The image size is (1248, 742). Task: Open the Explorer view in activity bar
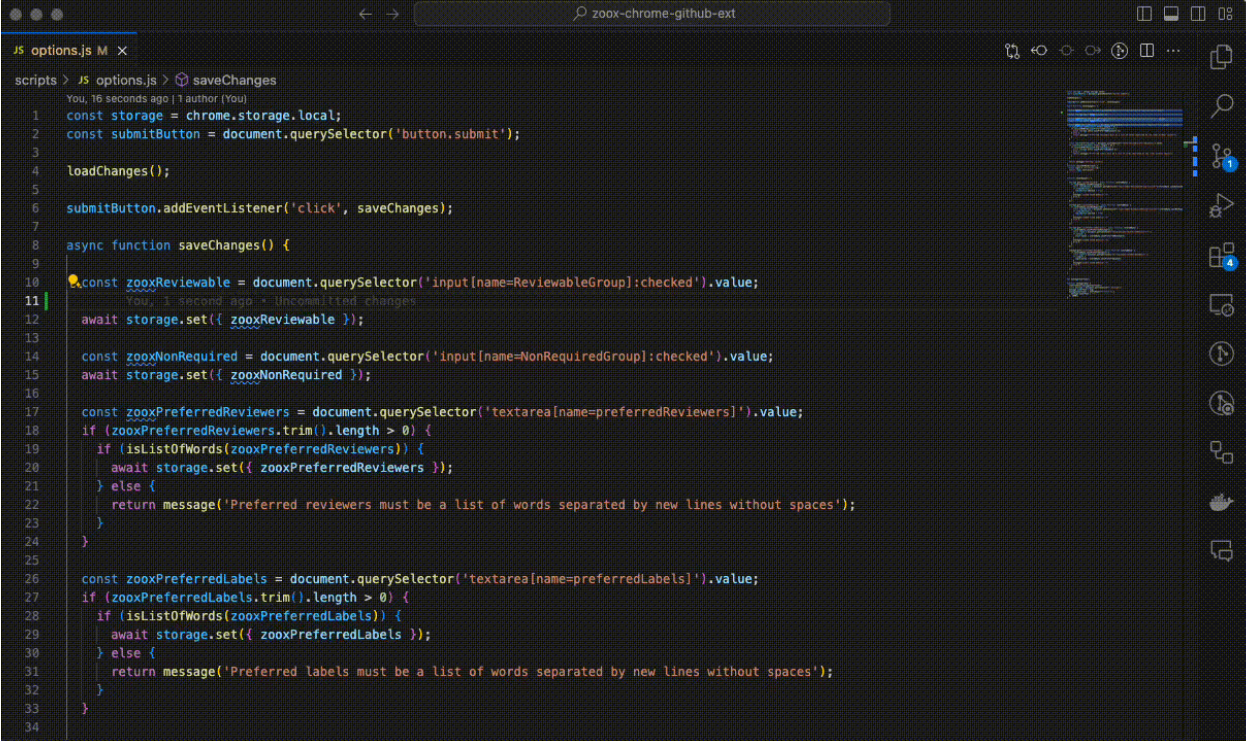pos(1221,57)
